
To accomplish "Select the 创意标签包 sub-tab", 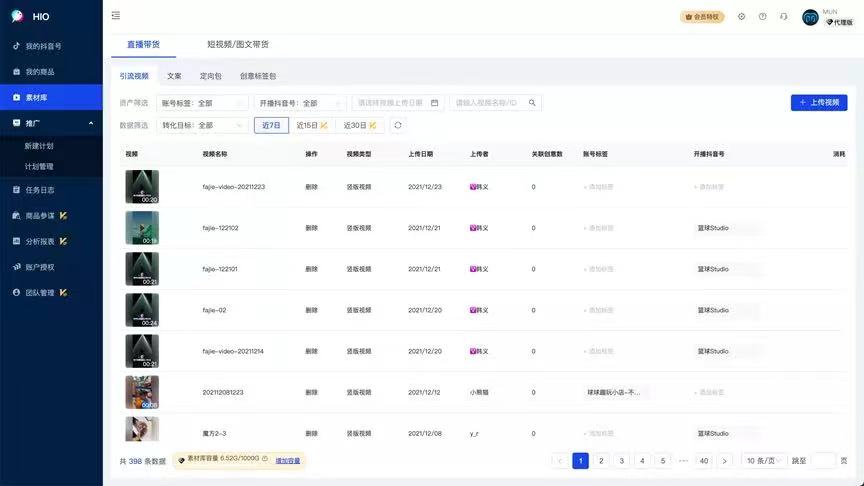I will tap(258, 76).
